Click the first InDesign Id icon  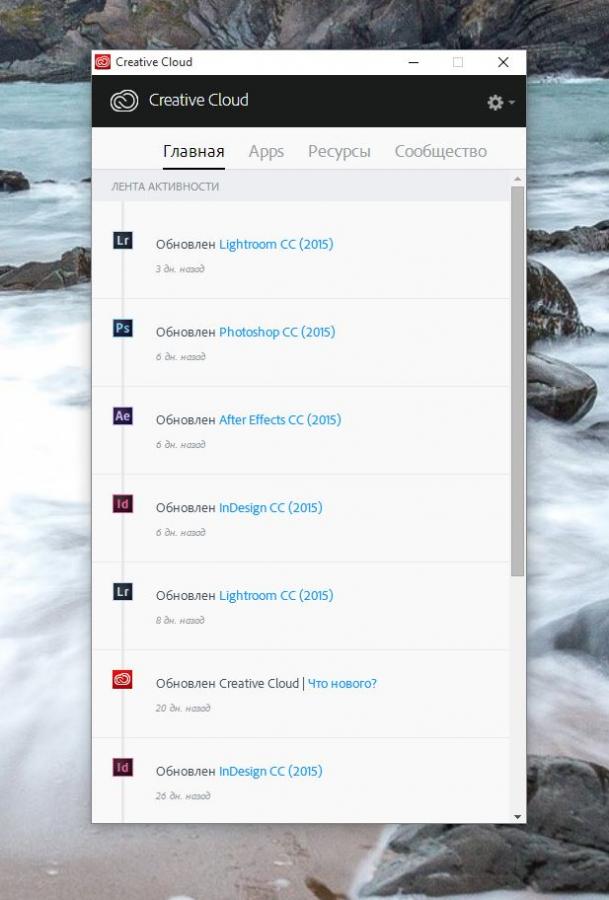click(x=123, y=503)
